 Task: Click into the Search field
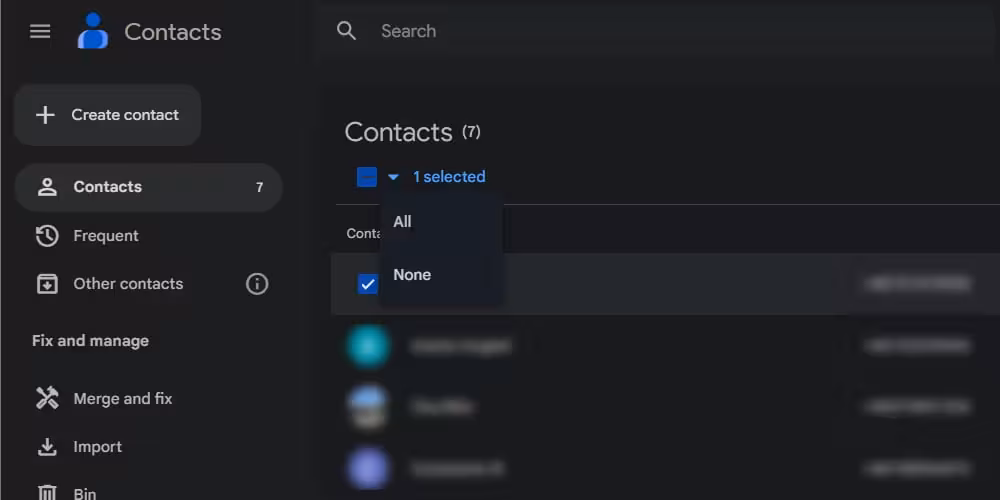coord(600,31)
